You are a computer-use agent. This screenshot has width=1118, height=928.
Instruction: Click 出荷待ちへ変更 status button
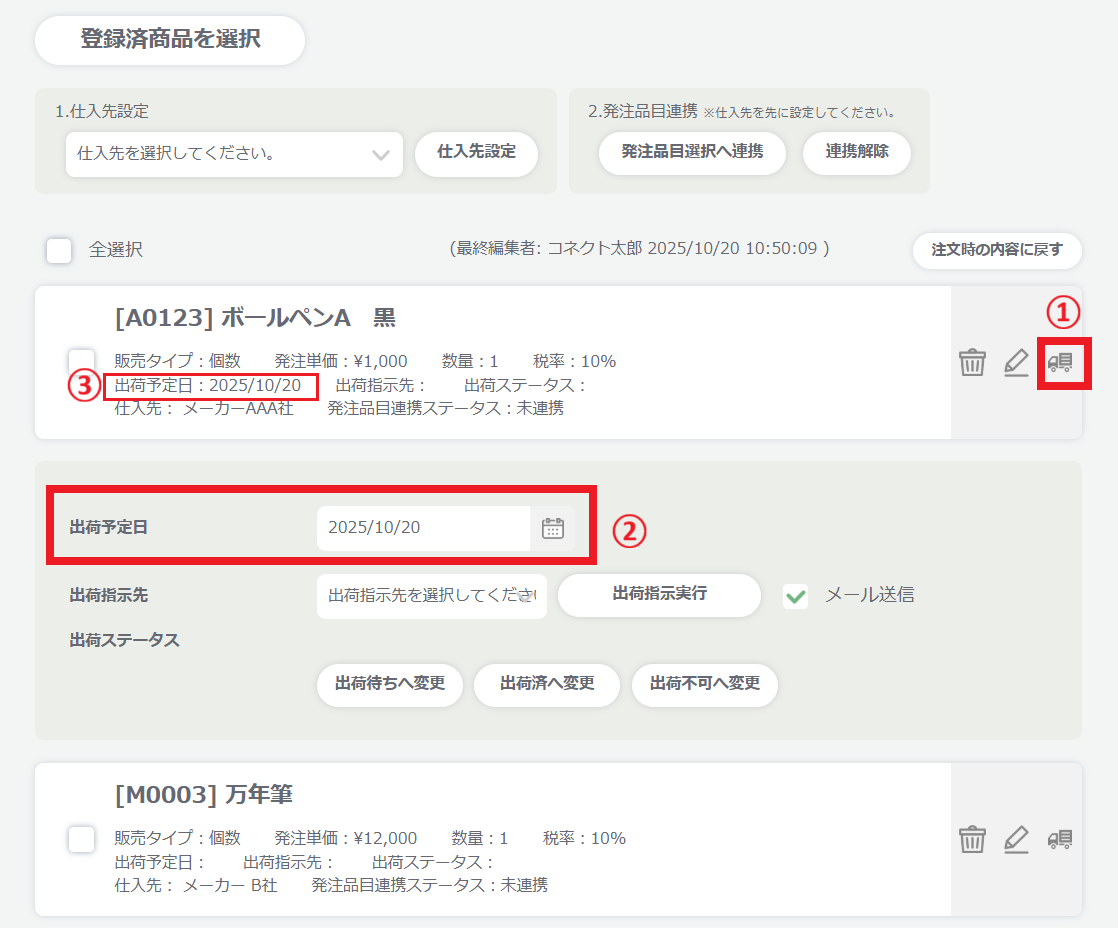point(390,685)
